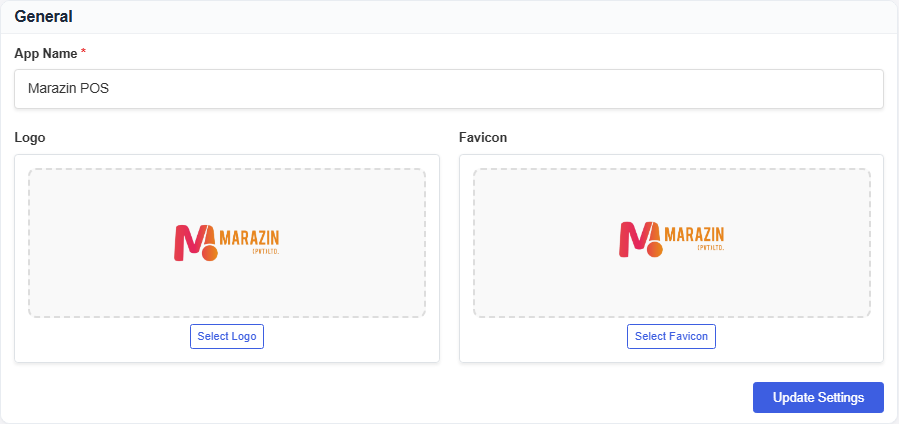899x424 pixels.
Task: Click the Favicon field label
Action: point(483,138)
